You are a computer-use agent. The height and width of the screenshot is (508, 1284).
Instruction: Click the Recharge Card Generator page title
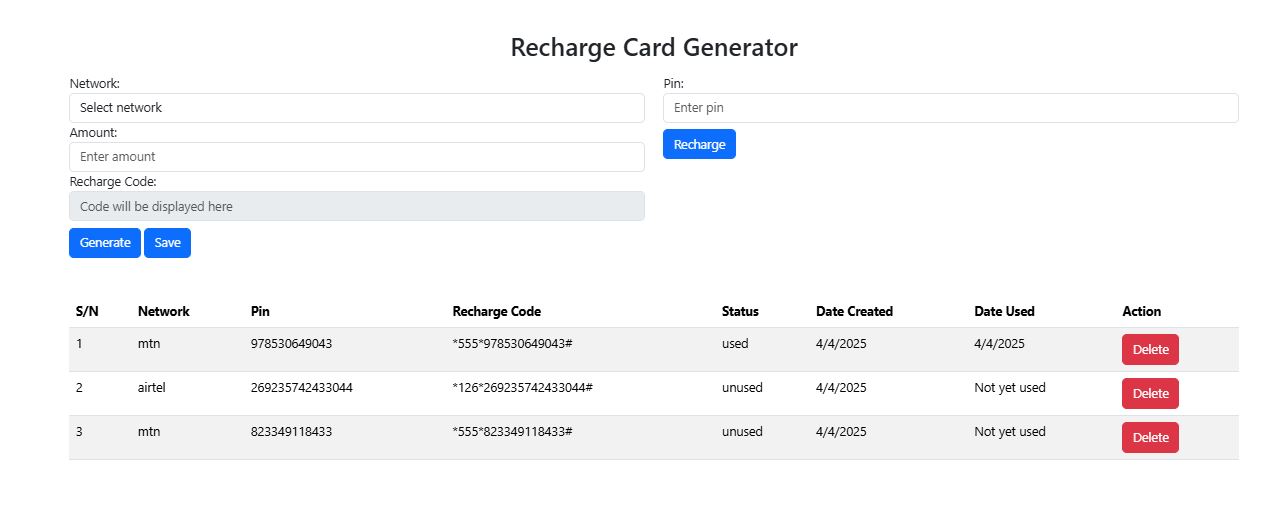(x=654, y=47)
